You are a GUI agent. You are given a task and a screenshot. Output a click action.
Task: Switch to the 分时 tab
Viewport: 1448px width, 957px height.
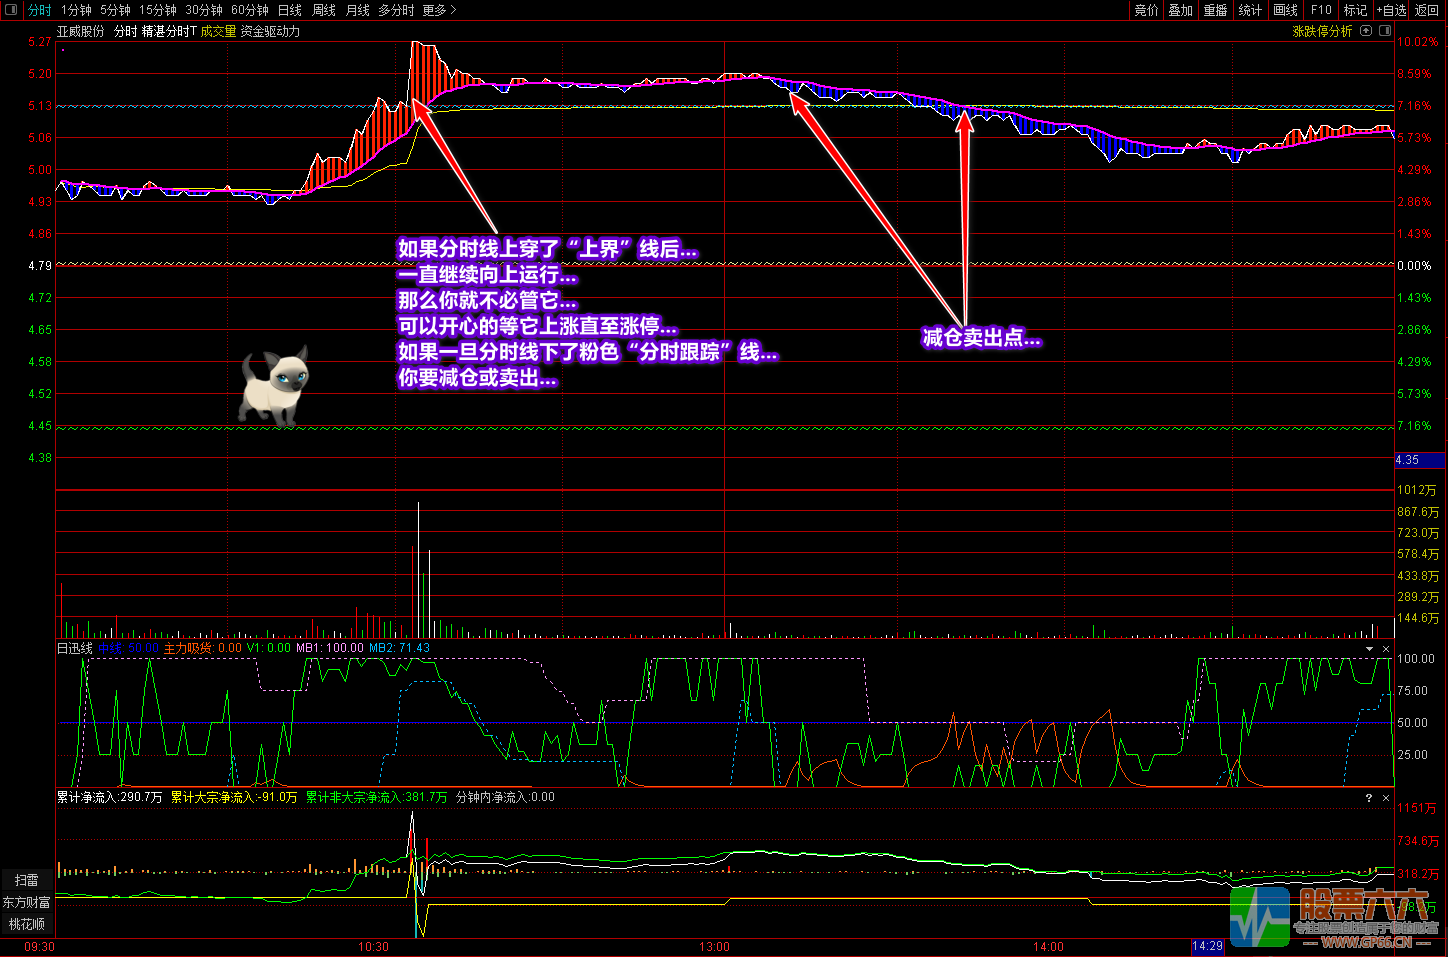[x=39, y=10]
